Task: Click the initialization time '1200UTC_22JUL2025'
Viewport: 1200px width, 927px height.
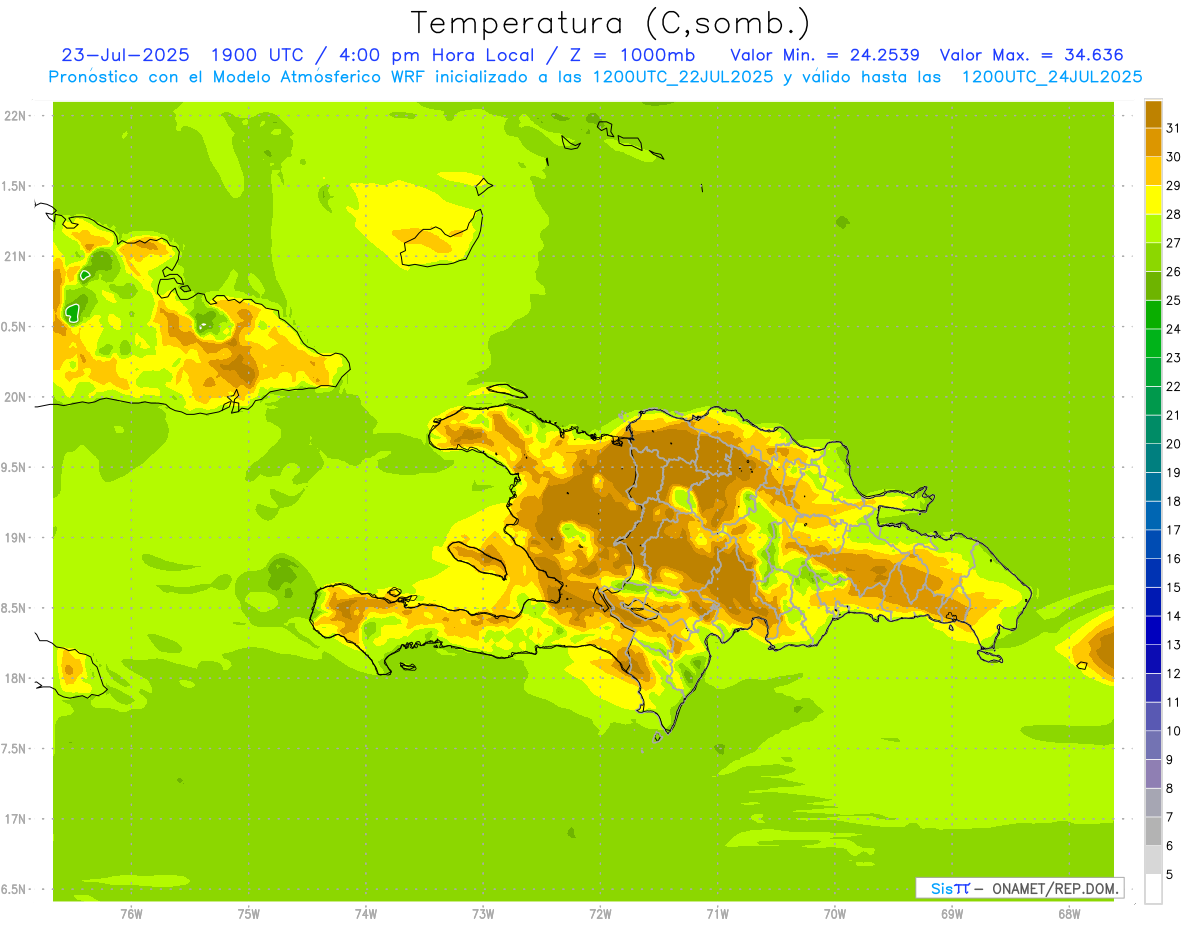Action: [x=683, y=77]
